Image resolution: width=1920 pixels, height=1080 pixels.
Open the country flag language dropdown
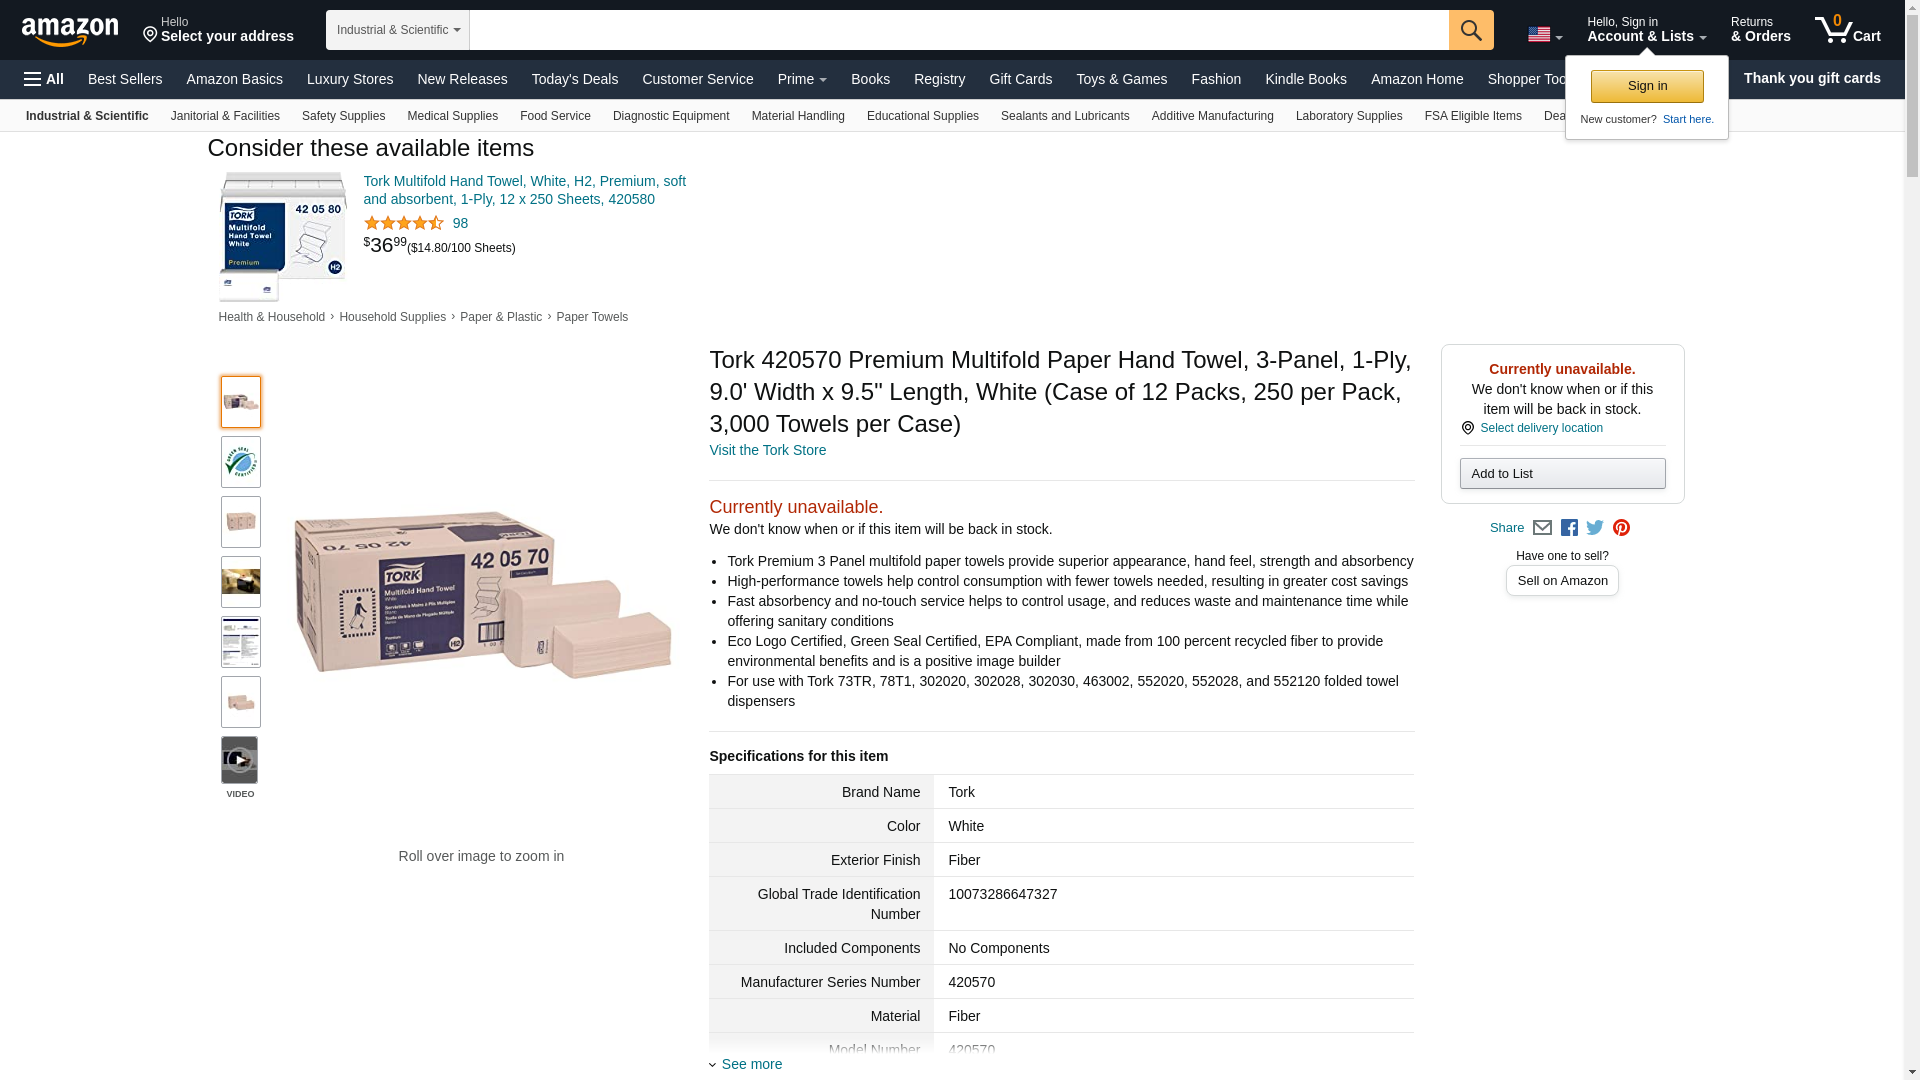pyautogui.click(x=1544, y=35)
